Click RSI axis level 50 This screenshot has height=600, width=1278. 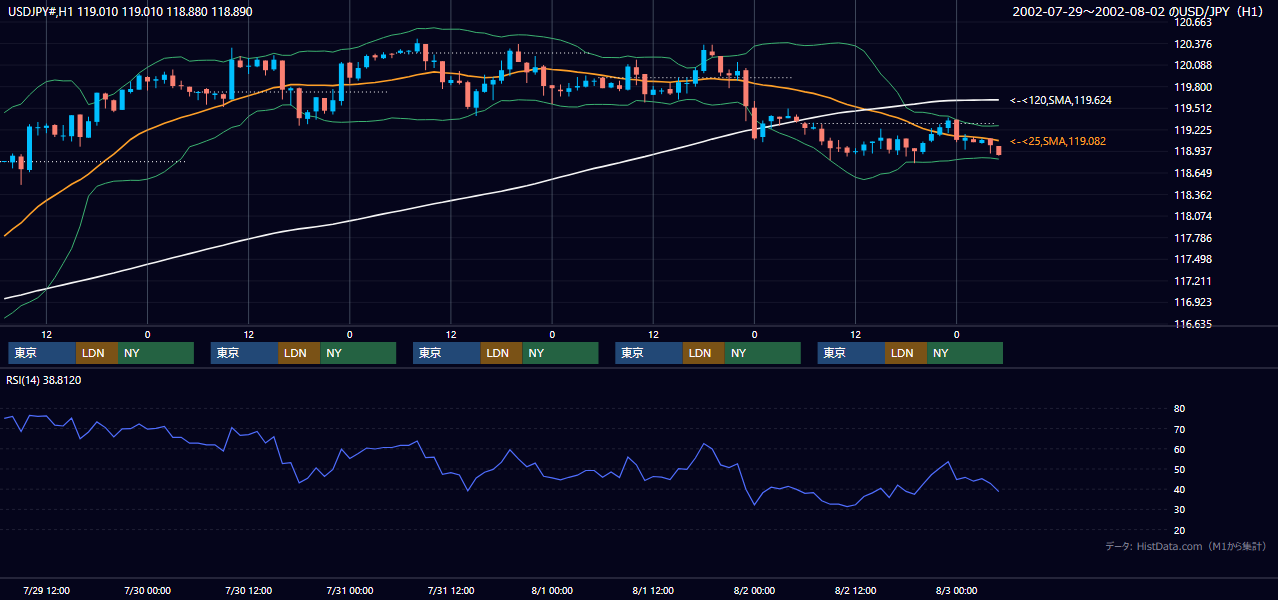click(1179, 469)
